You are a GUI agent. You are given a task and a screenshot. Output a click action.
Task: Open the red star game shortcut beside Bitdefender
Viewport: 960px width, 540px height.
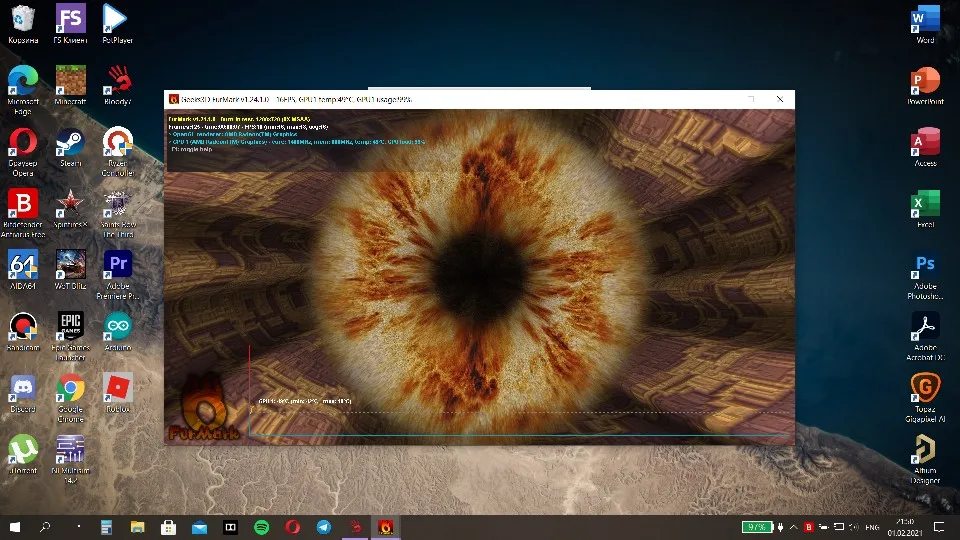[x=70, y=209]
